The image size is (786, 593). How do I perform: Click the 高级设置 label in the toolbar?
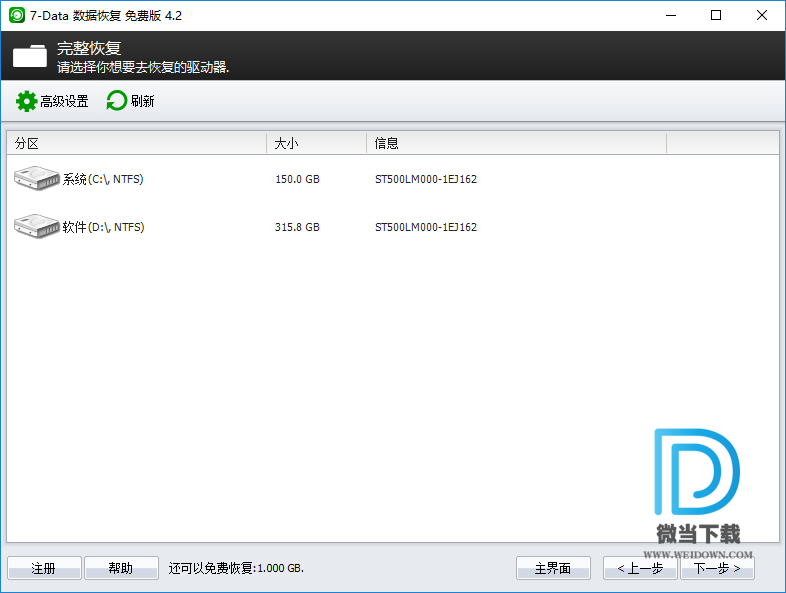pos(64,101)
